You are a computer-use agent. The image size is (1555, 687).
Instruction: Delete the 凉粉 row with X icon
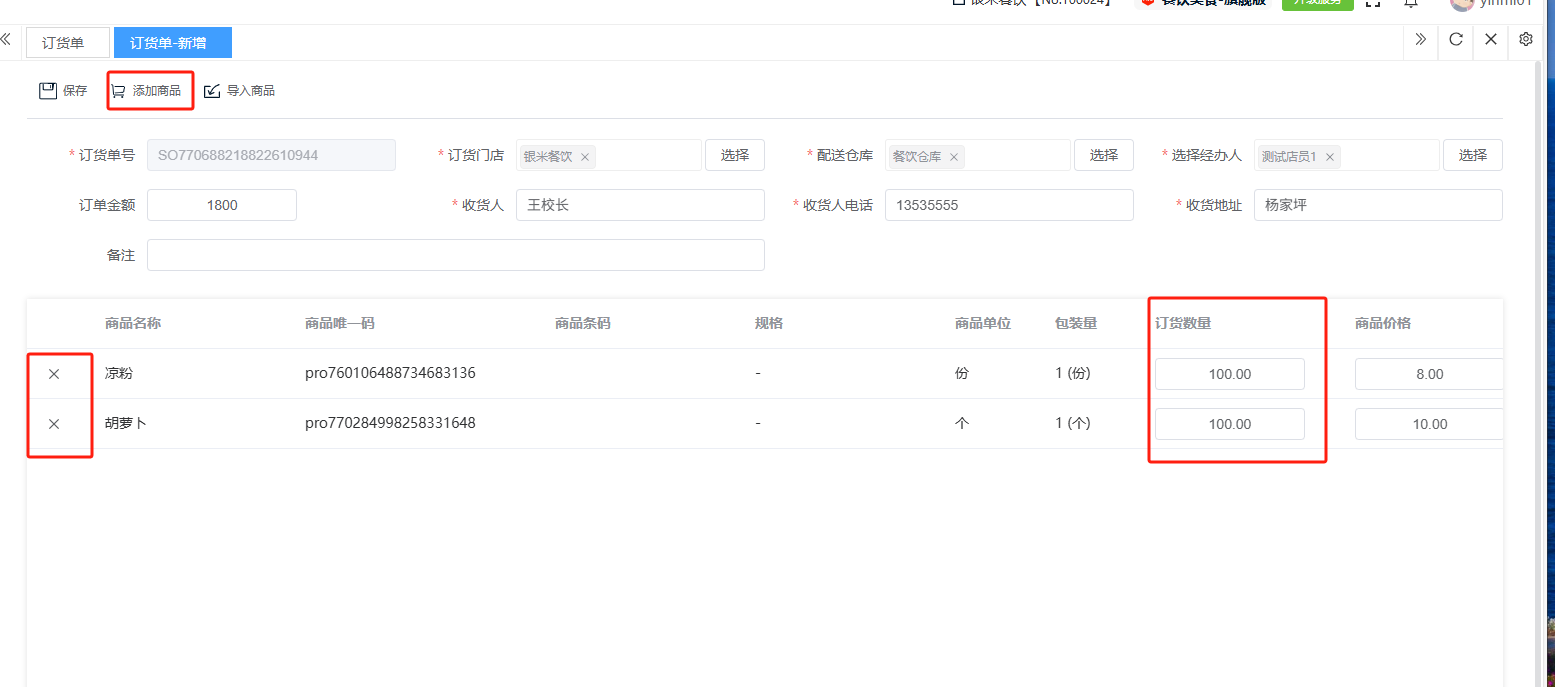coord(54,374)
